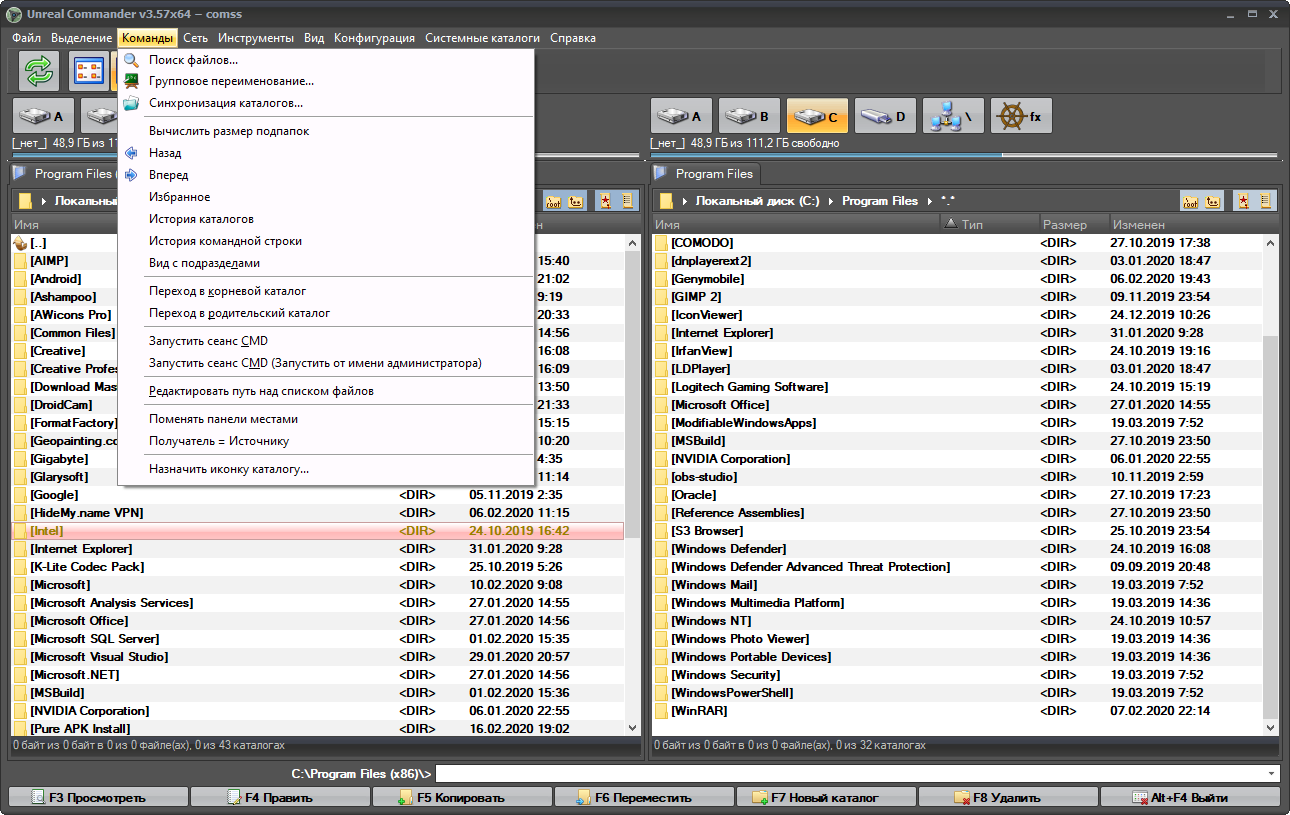Click the F3 Просмотреть button
This screenshot has height=815, width=1290.
99,798
